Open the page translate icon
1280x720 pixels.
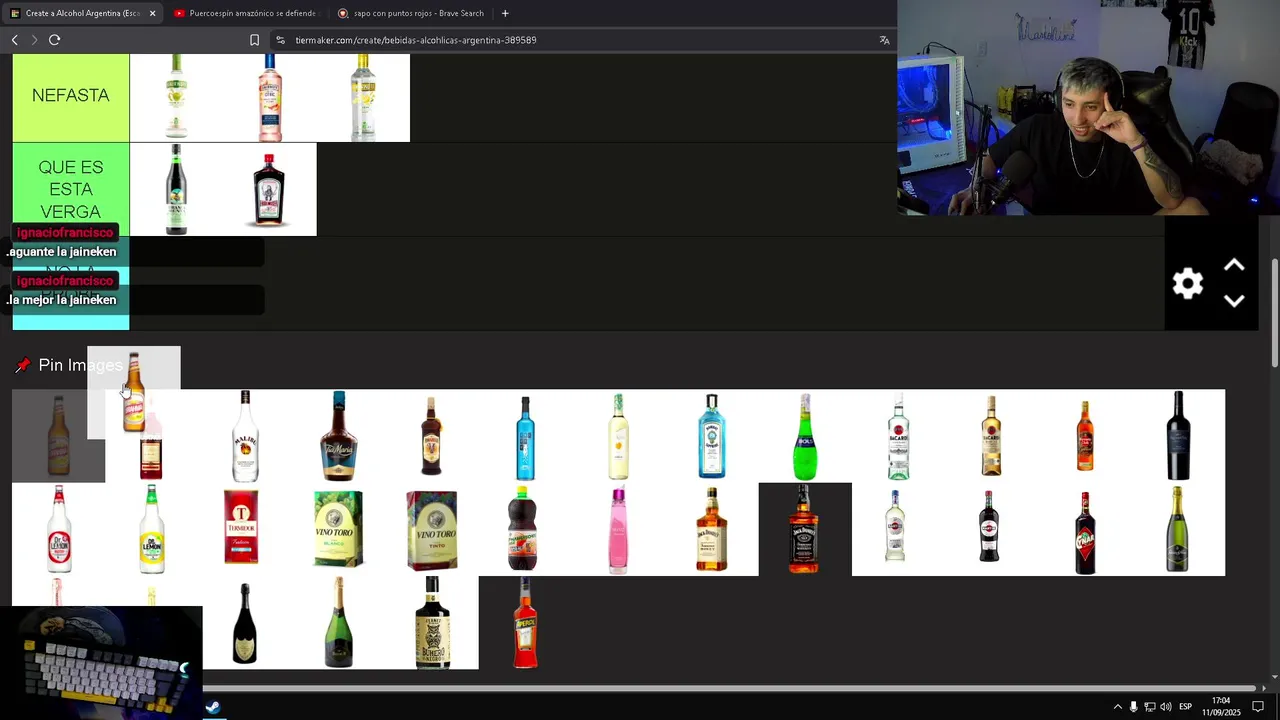coord(884,40)
